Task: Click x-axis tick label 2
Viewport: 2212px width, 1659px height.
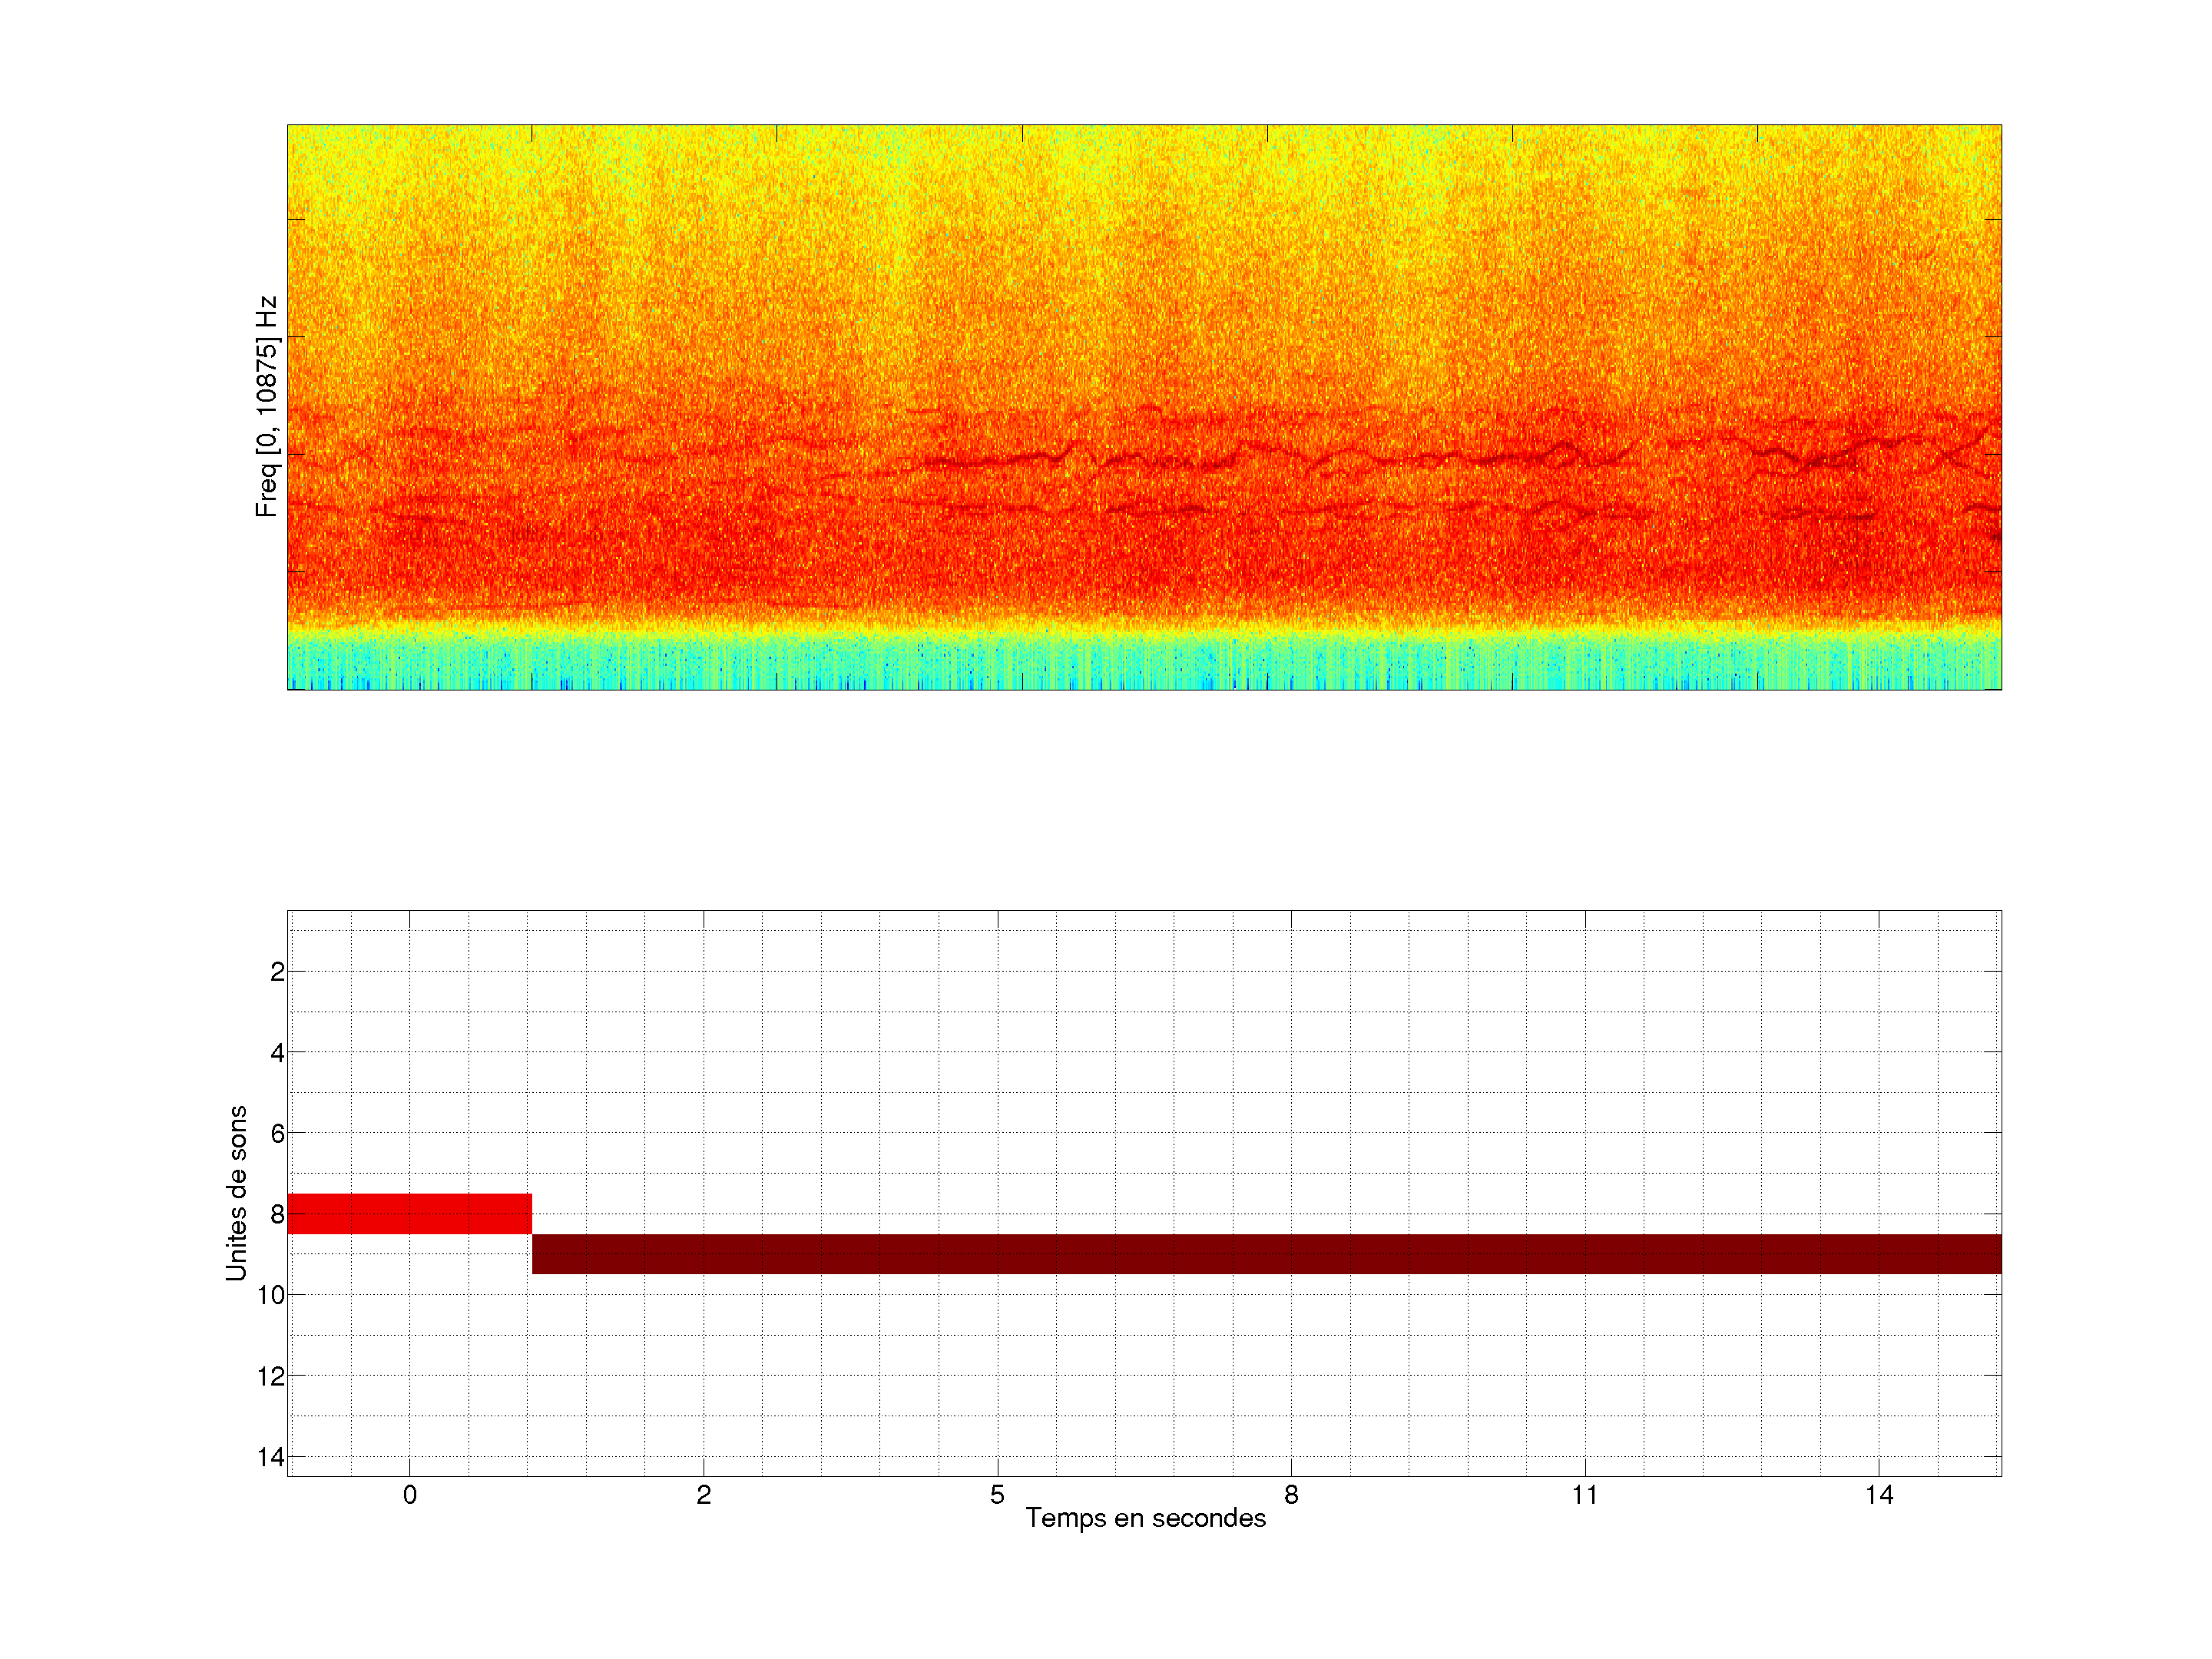Action: pyautogui.click(x=703, y=1495)
